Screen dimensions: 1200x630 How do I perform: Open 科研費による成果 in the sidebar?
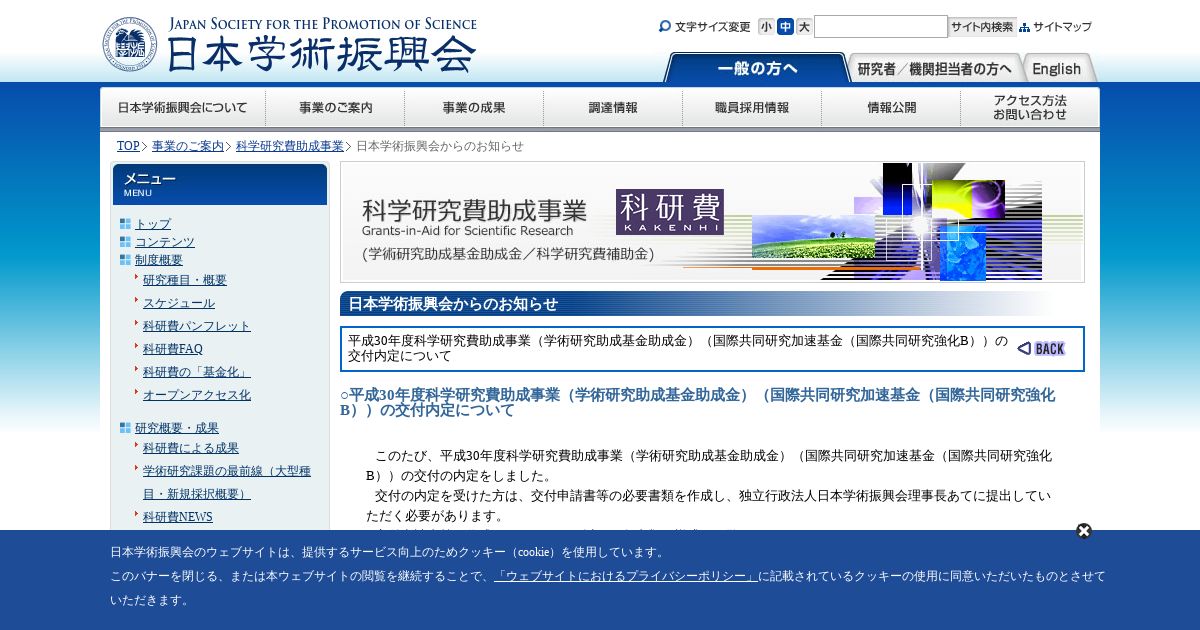pos(191,448)
